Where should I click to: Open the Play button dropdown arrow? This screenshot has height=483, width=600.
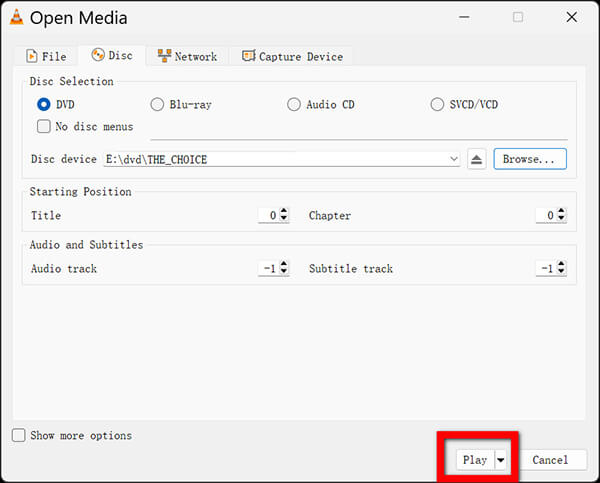pyautogui.click(x=501, y=460)
